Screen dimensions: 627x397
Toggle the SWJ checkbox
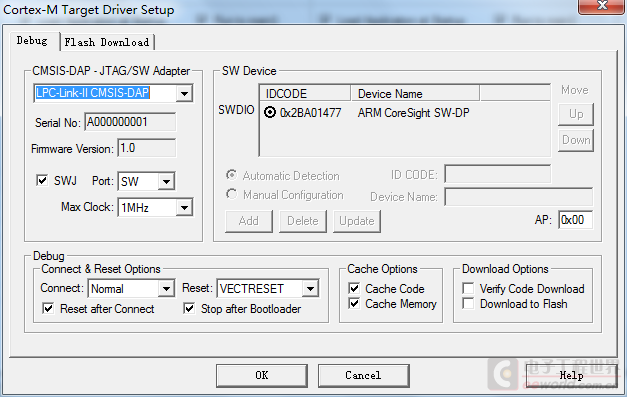pyautogui.click(x=42, y=181)
